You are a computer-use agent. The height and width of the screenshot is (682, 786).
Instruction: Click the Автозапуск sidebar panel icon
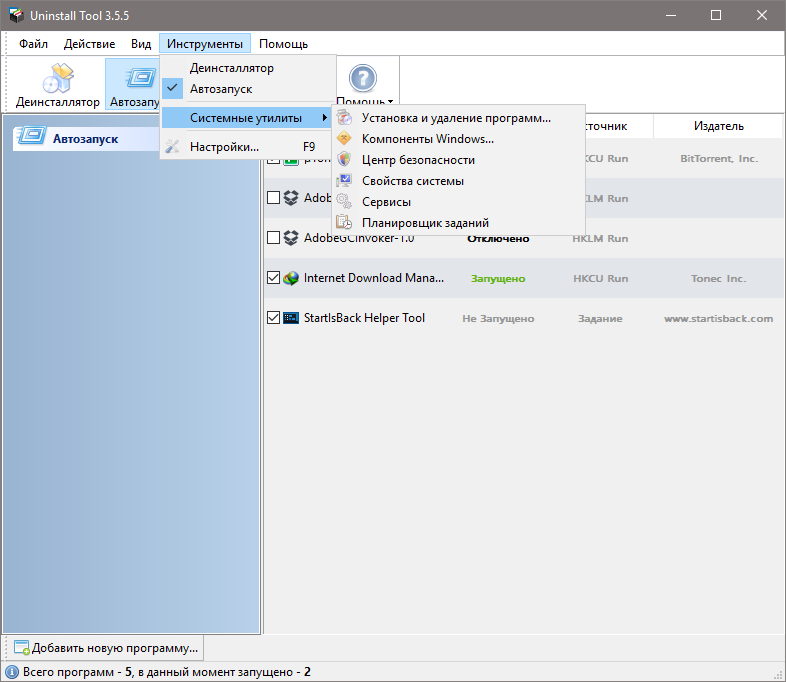pyautogui.click(x=31, y=137)
